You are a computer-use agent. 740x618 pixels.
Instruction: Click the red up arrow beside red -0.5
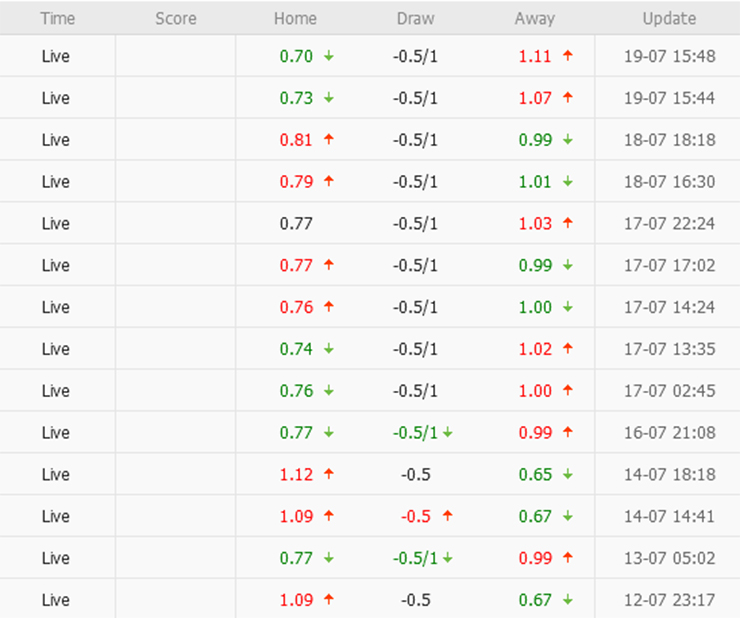click(x=447, y=516)
